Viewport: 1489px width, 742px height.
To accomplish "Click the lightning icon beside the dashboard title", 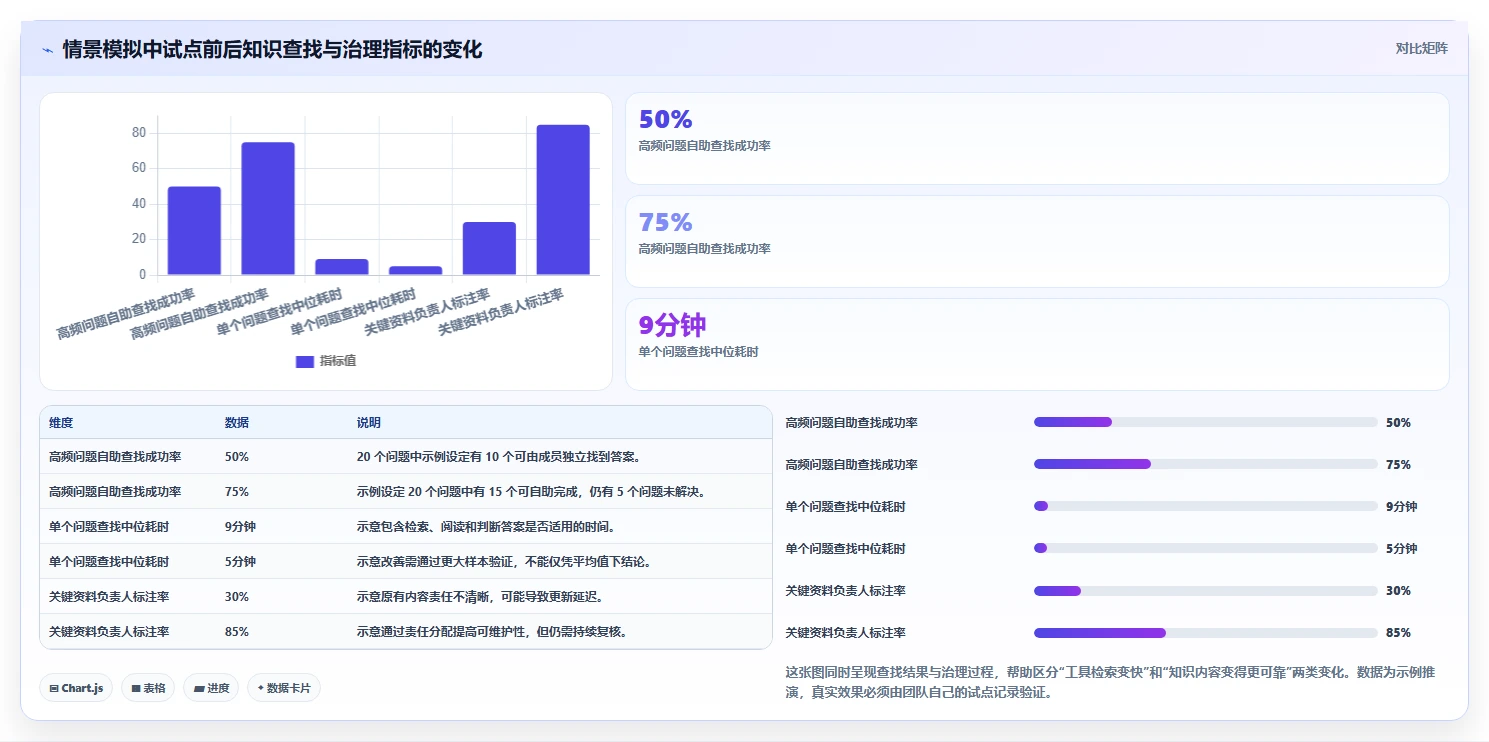I will point(47,50).
